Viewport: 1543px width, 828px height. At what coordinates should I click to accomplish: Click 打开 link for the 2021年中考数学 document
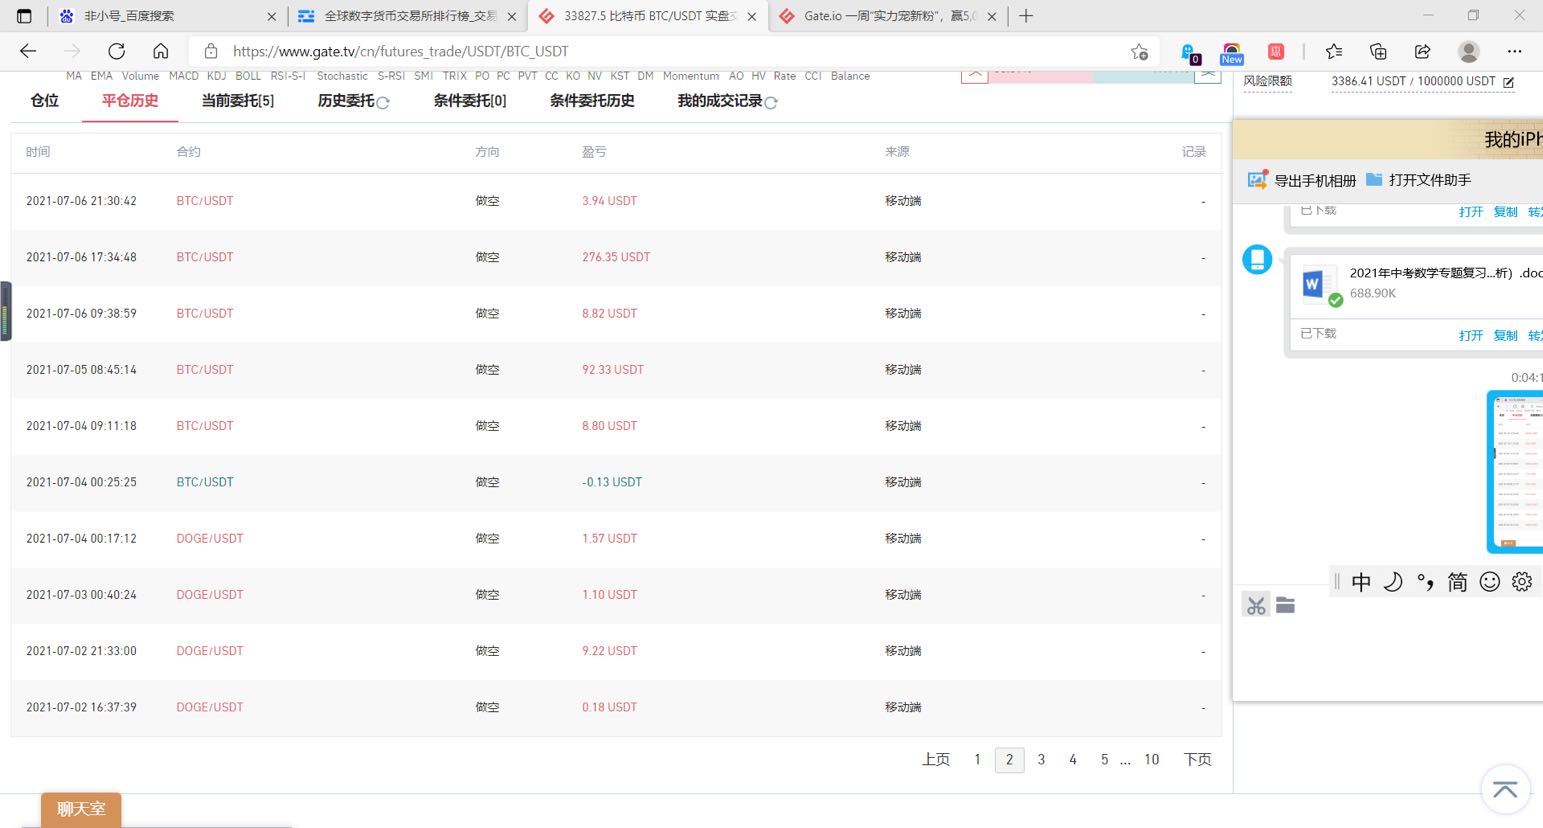tap(1470, 336)
